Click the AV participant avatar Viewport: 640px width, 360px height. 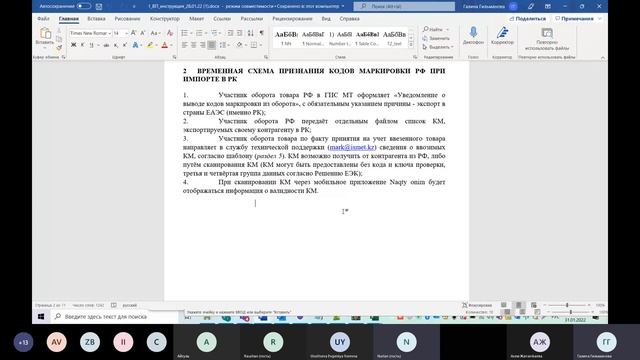click(57, 342)
